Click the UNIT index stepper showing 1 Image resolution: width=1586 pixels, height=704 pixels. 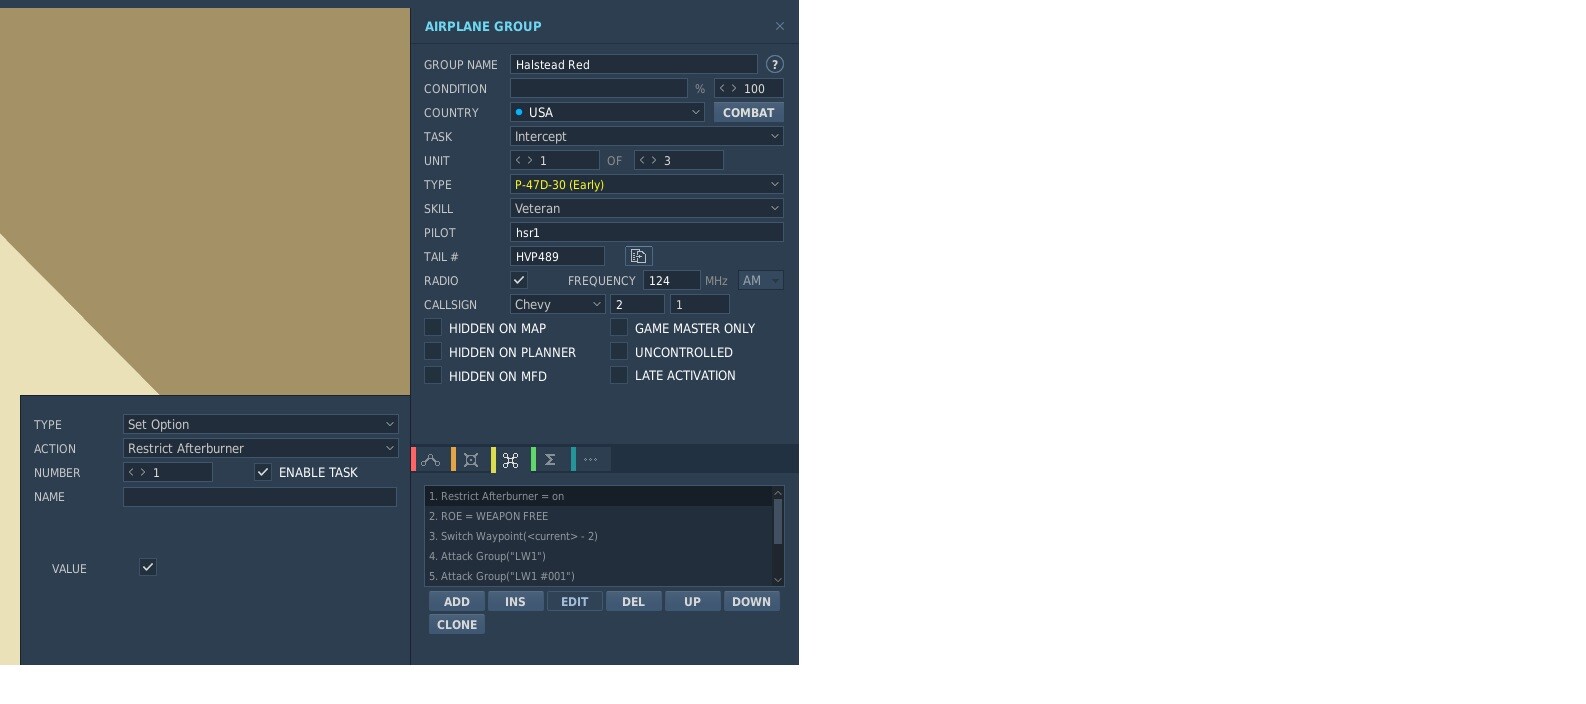(x=555, y=160)
